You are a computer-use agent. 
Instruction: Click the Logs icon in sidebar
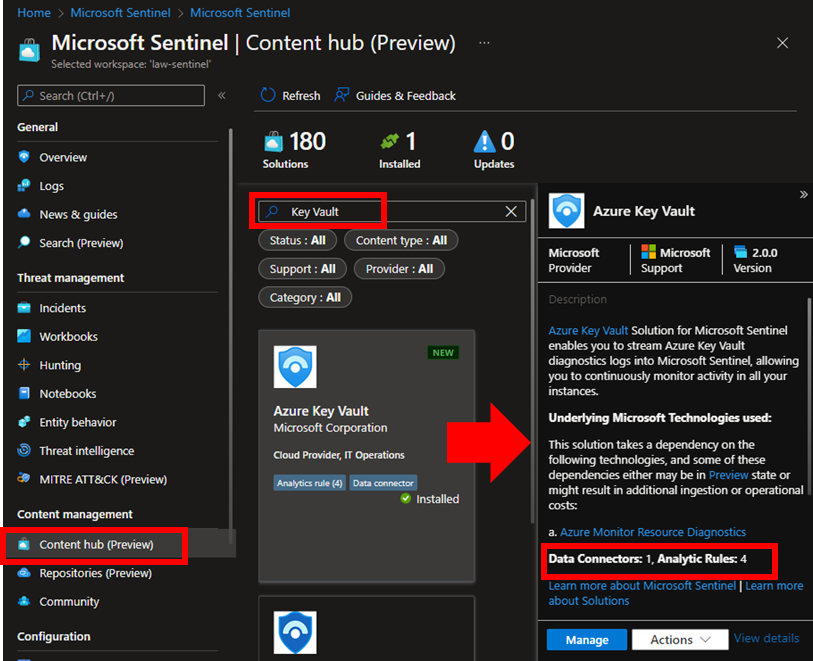click(x=24, y=185)
